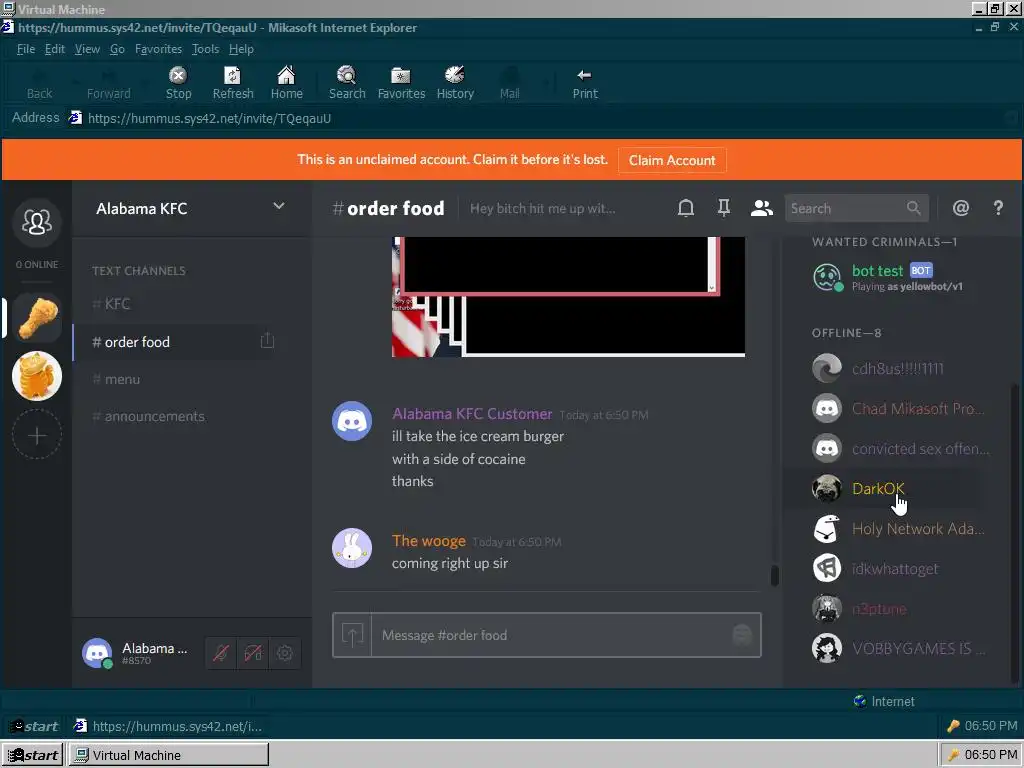Open the emoji picker in message box
The height and width of the screenshot is (768, 1024).
point(742,635)
